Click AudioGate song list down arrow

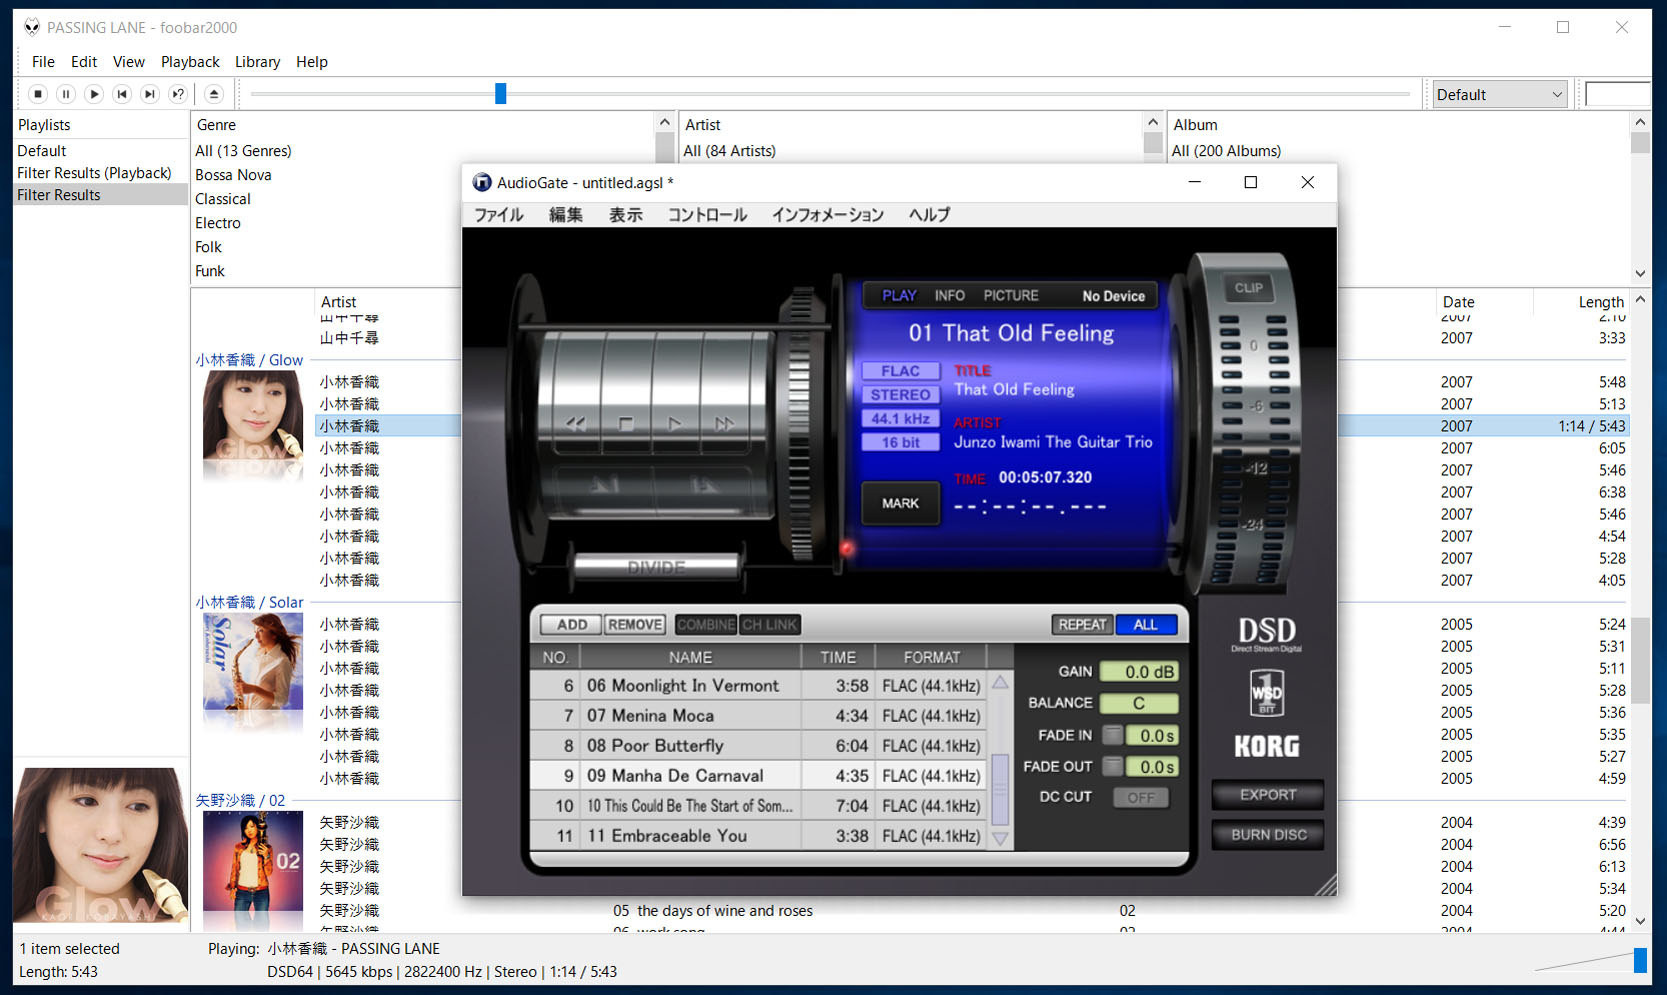1000,838
